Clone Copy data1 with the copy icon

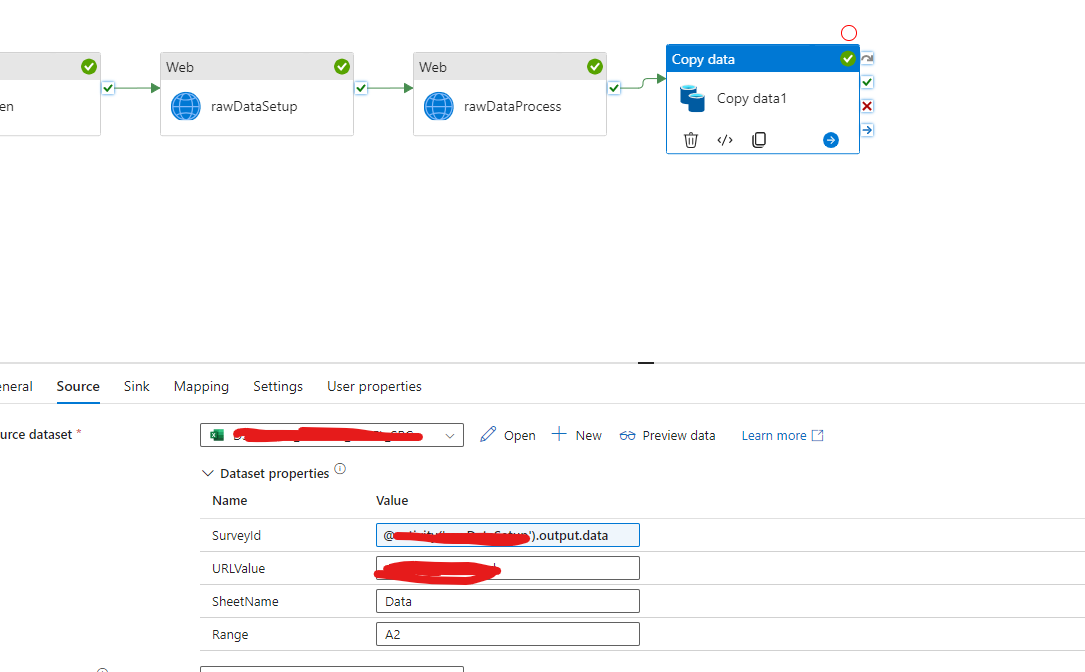[759, 139]
